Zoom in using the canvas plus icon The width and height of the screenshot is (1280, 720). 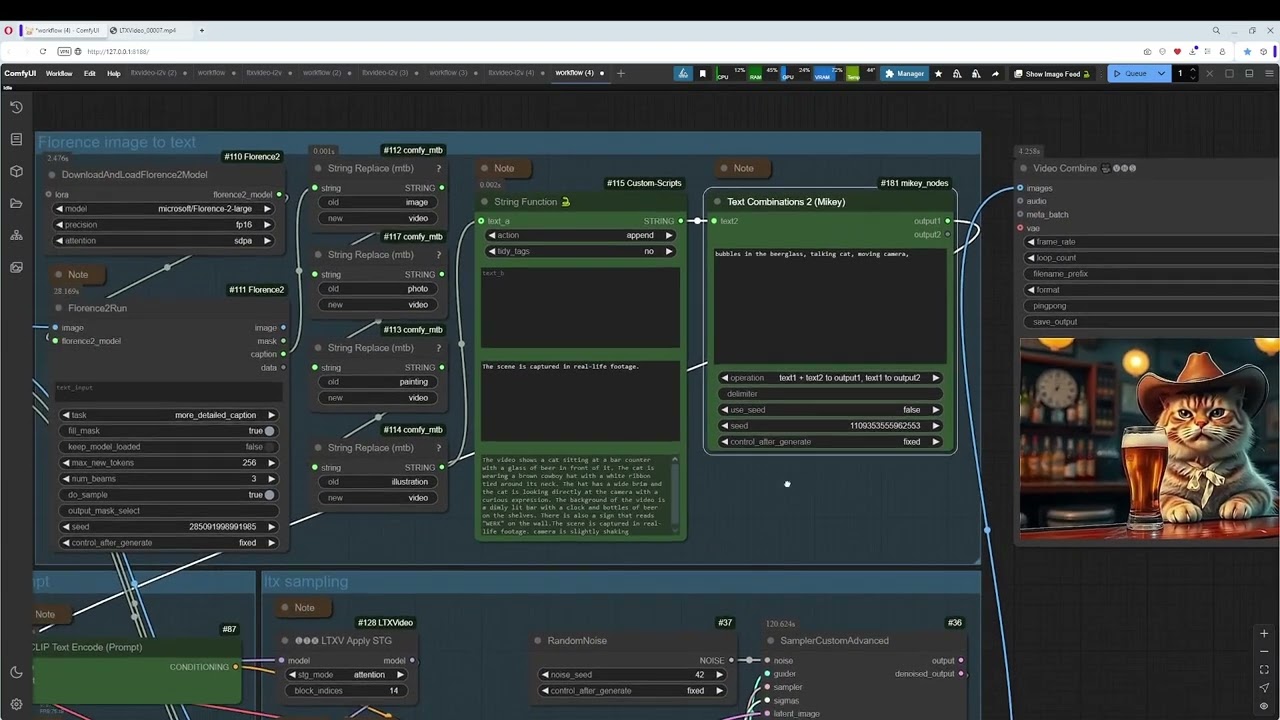pos(1264,633)
